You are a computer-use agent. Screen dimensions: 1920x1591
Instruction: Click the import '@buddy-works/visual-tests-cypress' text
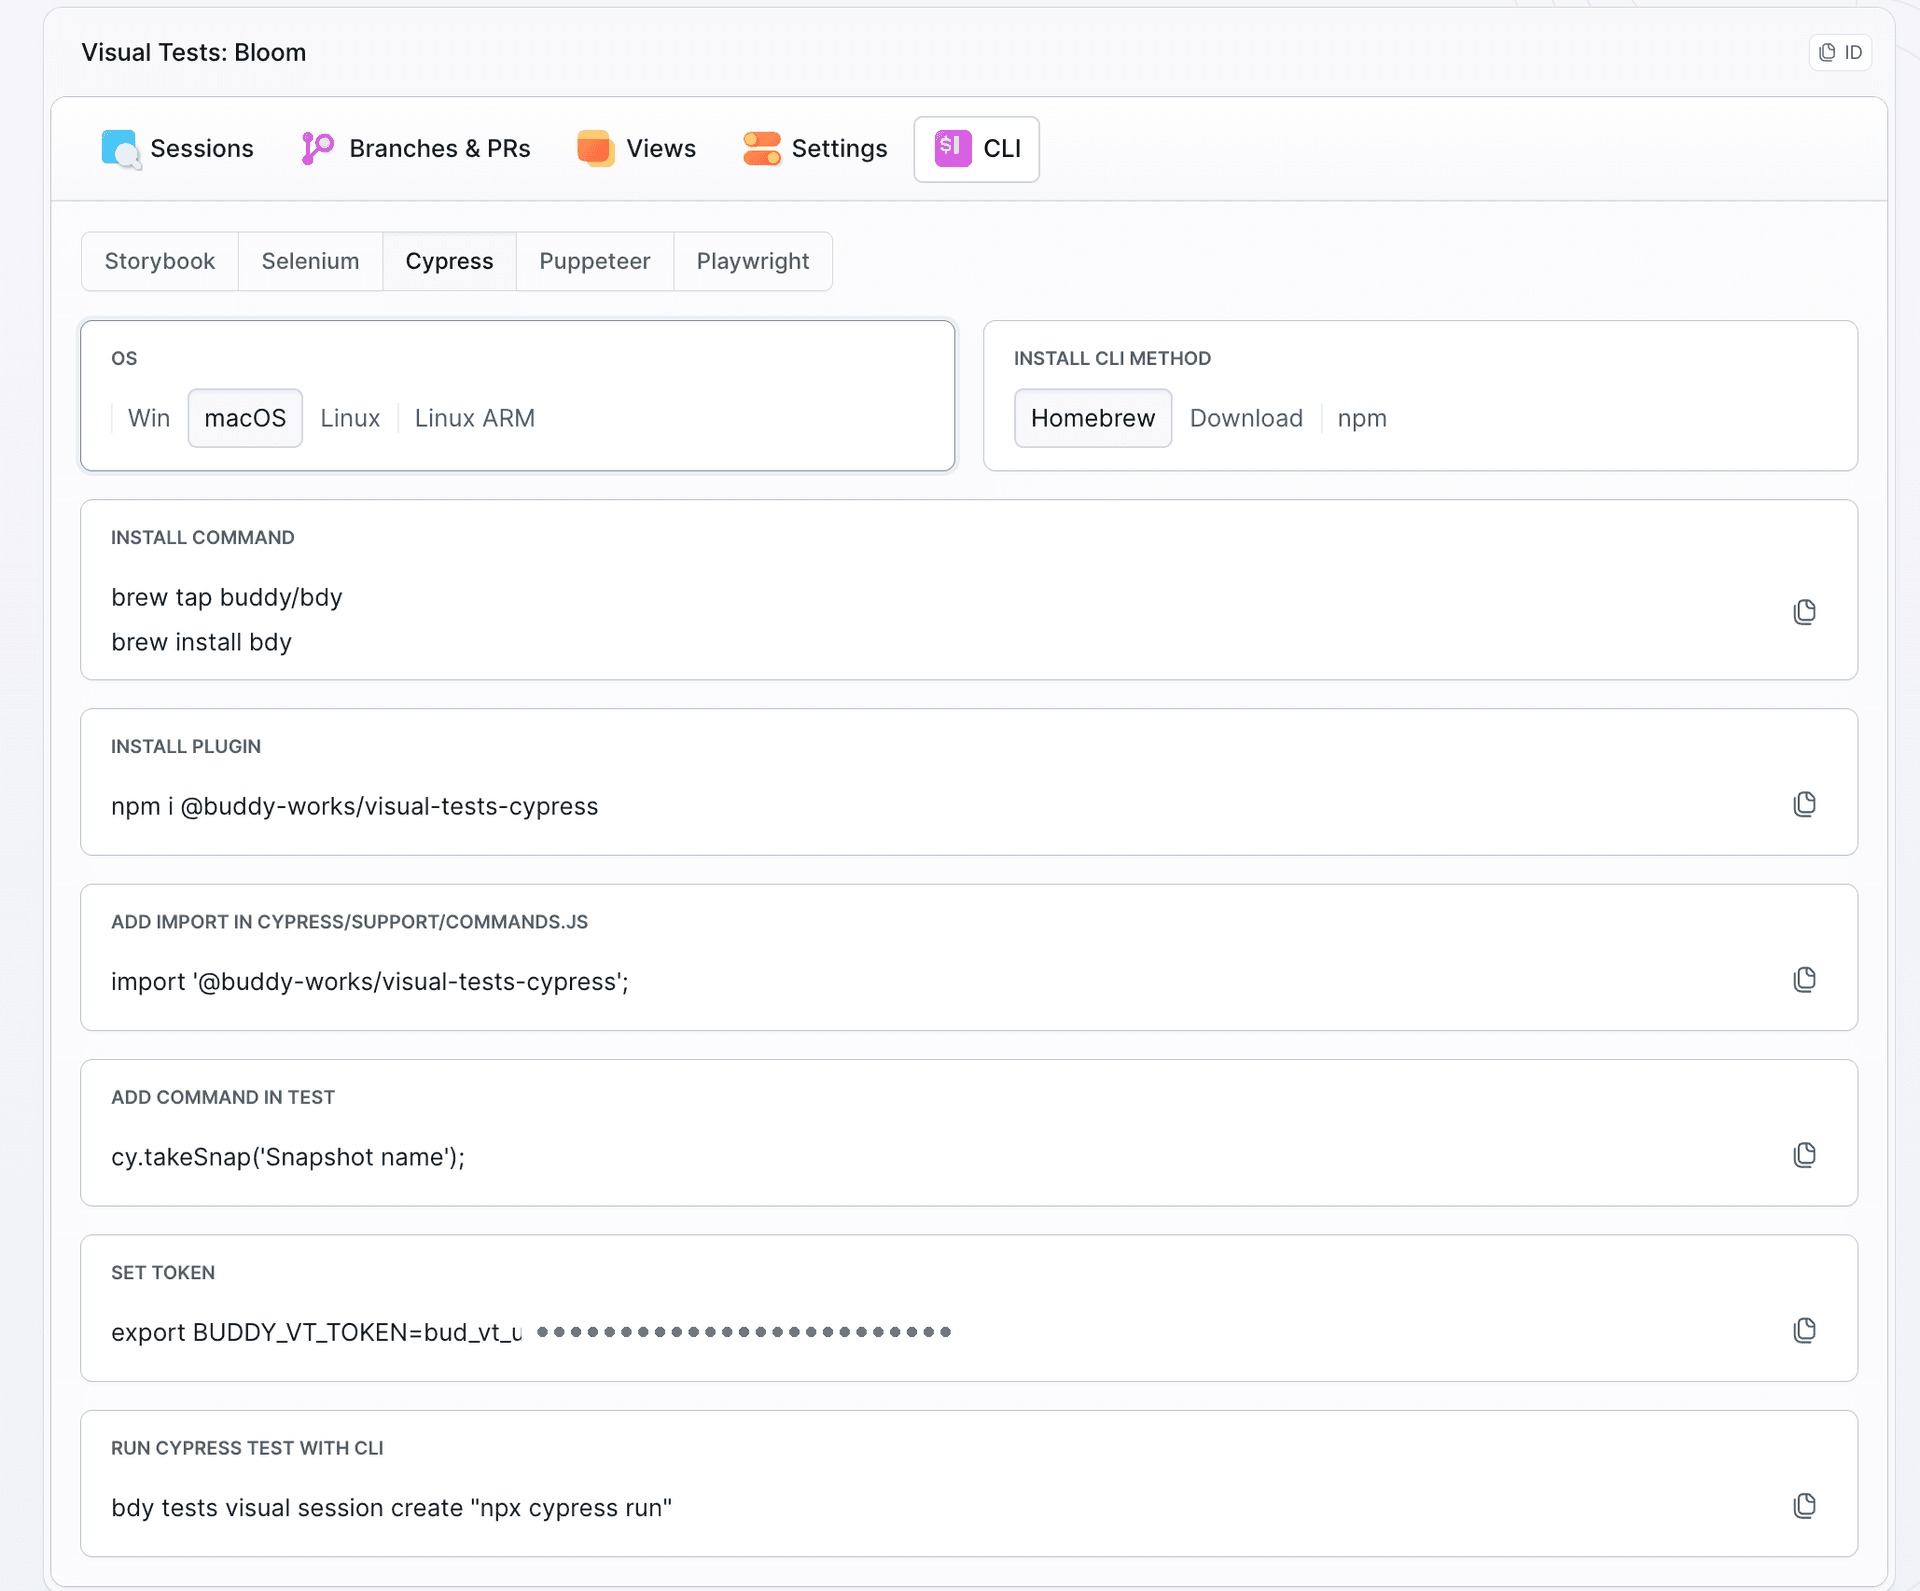(x=370, y=982)
